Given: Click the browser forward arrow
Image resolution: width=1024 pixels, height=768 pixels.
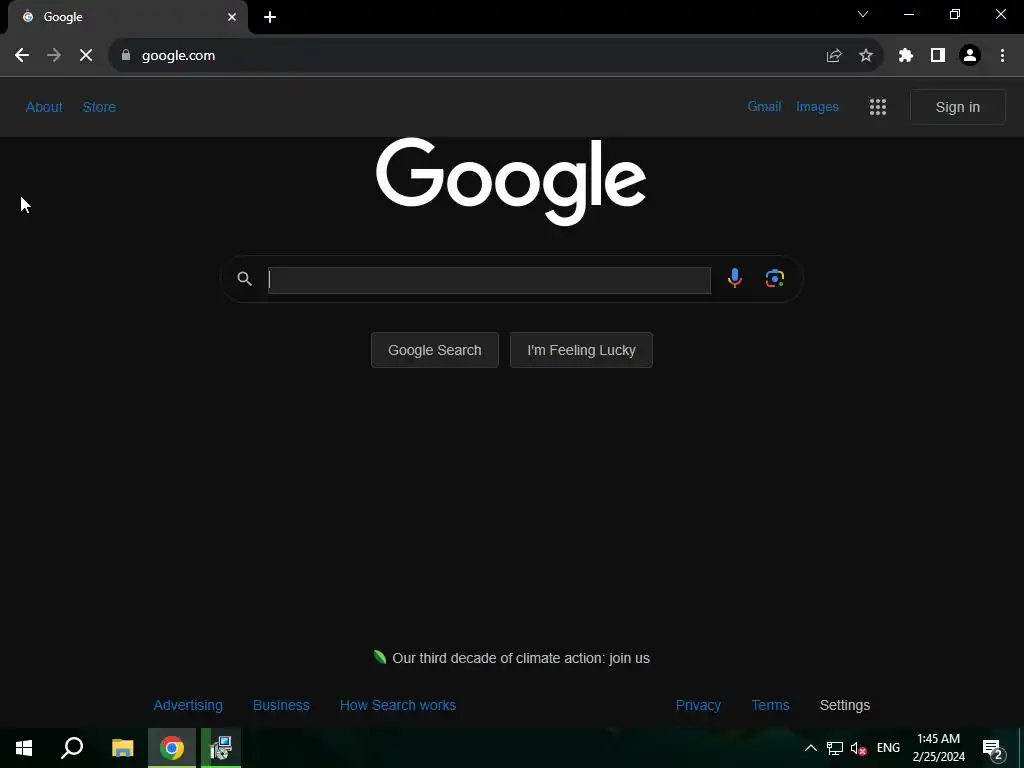Looking at the screenshot, I should point(54,56).
